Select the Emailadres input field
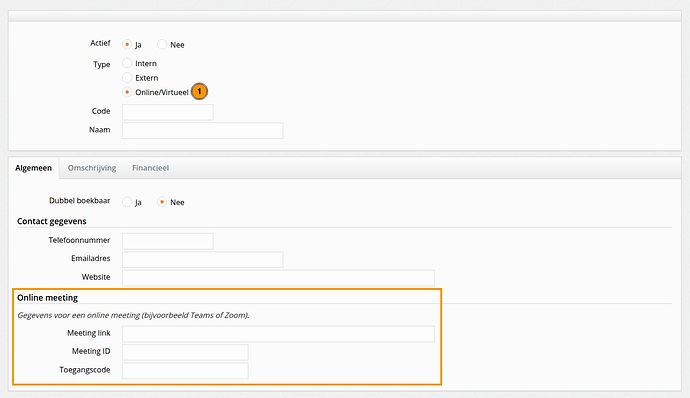Screen dimensions: 690x398 202,260
